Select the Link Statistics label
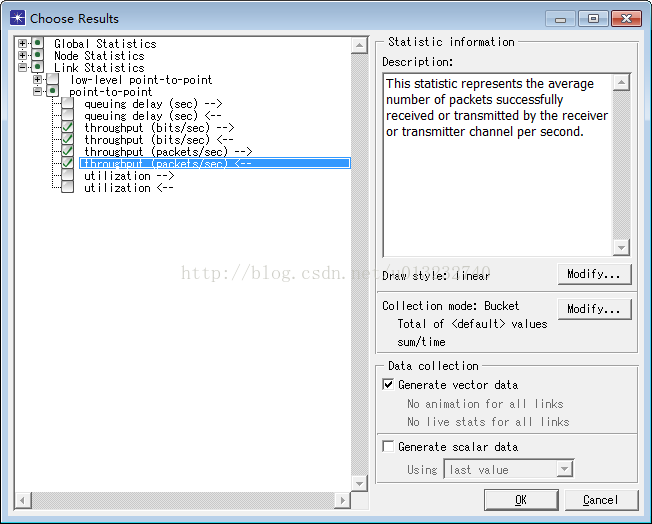The height and width of the screenshot is (524, 652). pyautogui.click(x=99, y=68)
